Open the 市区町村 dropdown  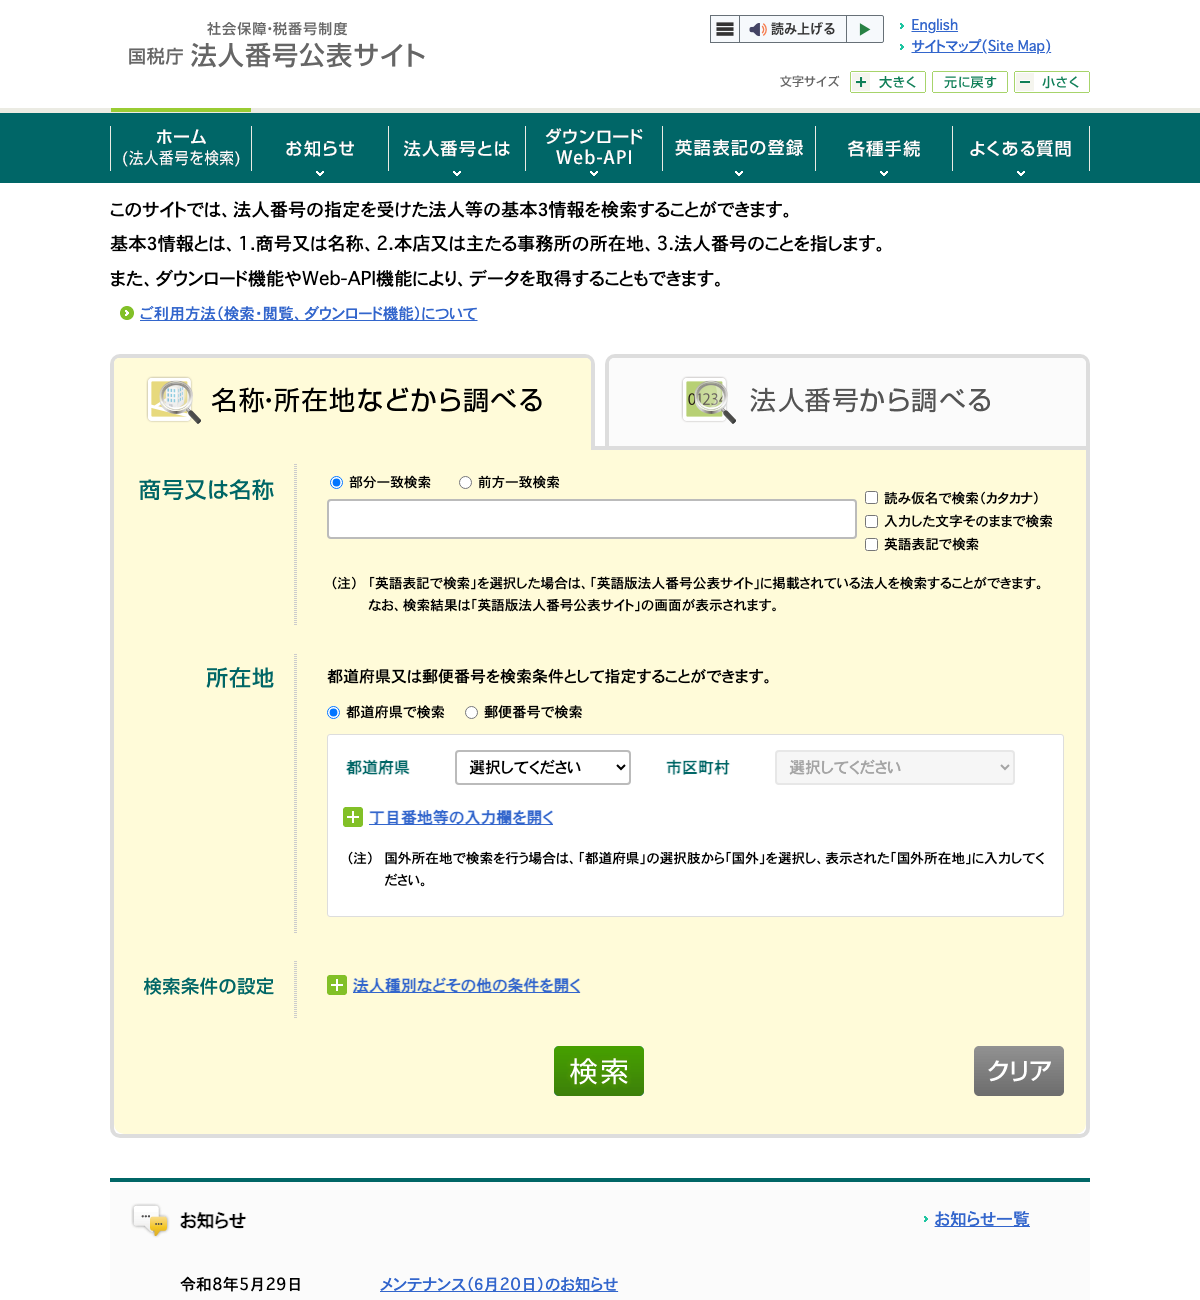895,767
